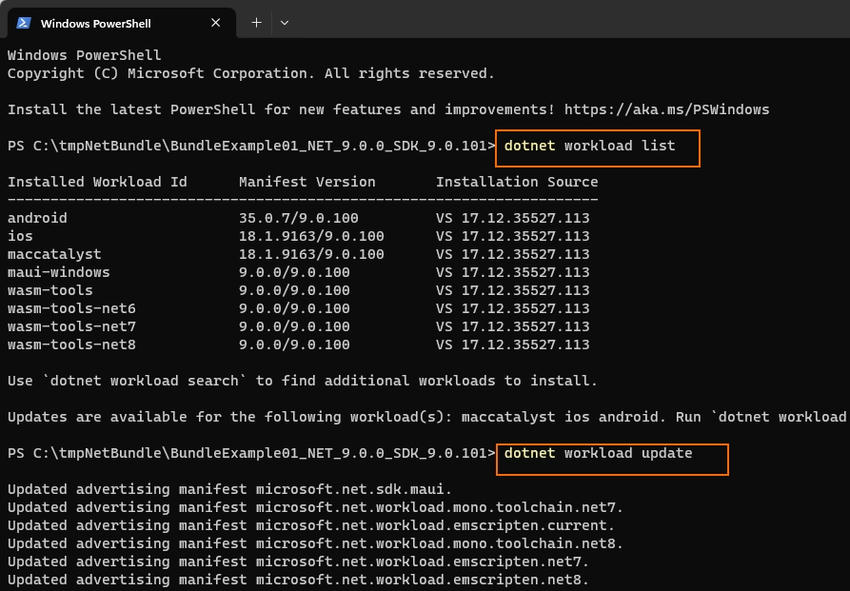Select the 'maui-windows' workload entry
Image resolution: width=850 pixels, height=591 pixels.
tap(60, 272)
